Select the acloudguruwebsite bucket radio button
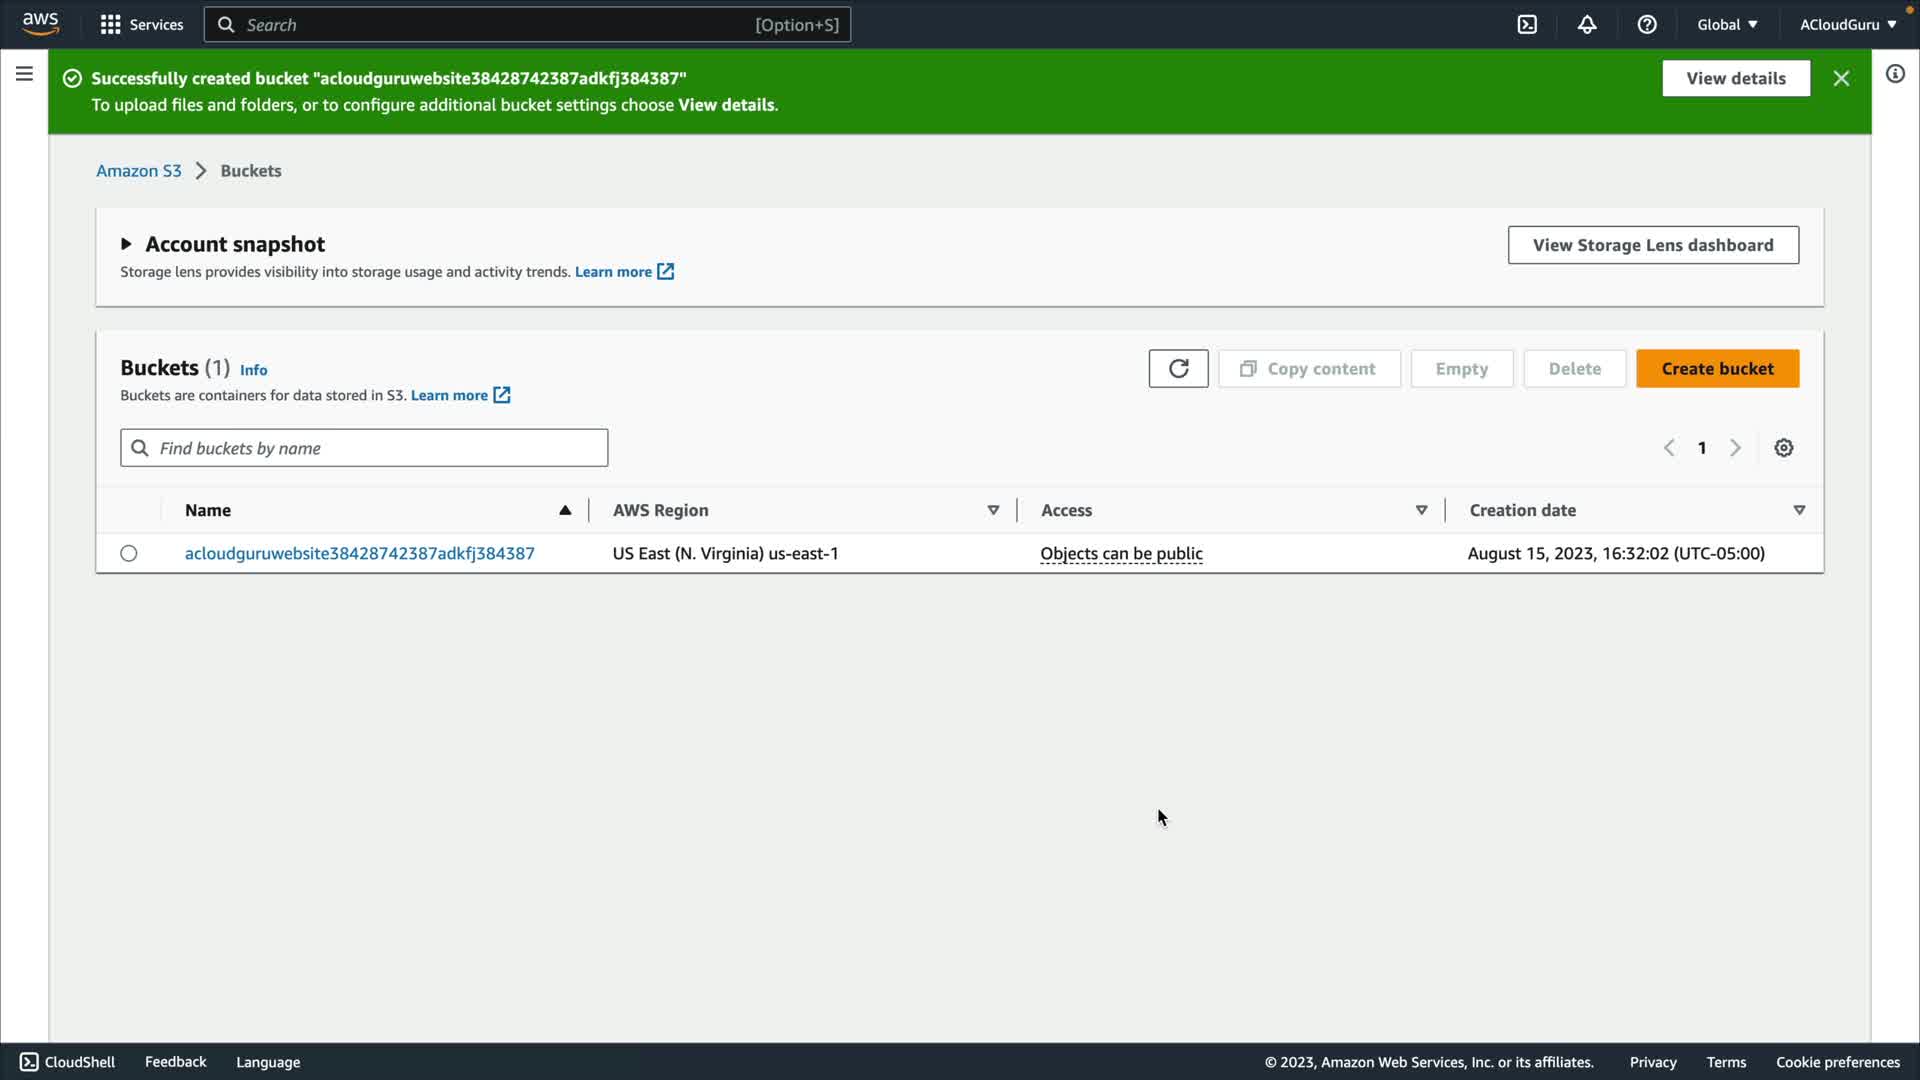 [129, 554]
